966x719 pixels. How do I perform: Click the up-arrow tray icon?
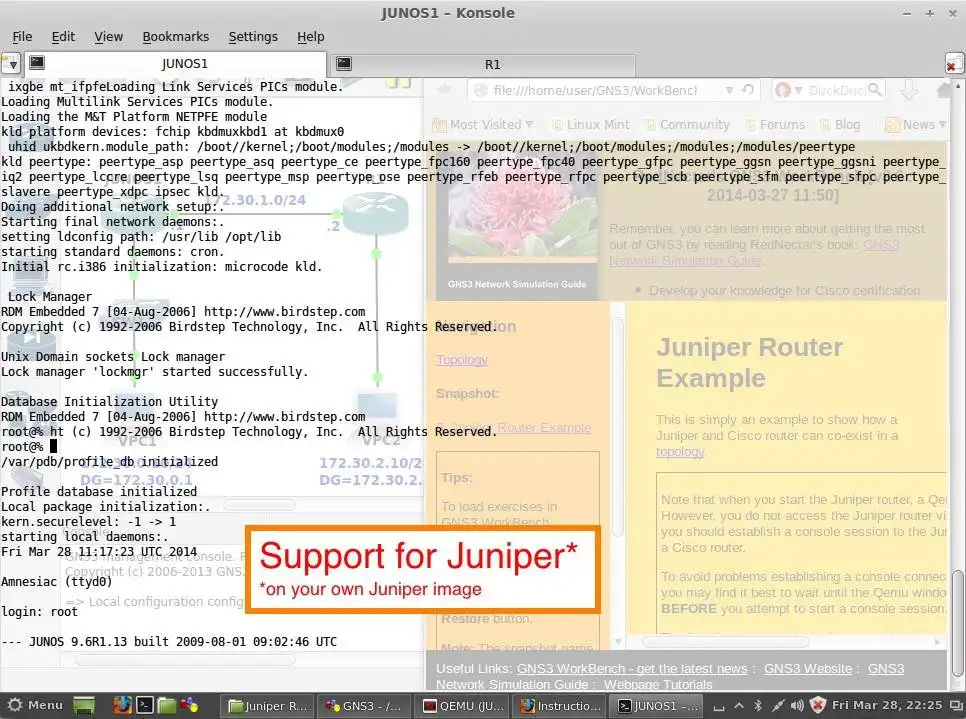(739, 705)
